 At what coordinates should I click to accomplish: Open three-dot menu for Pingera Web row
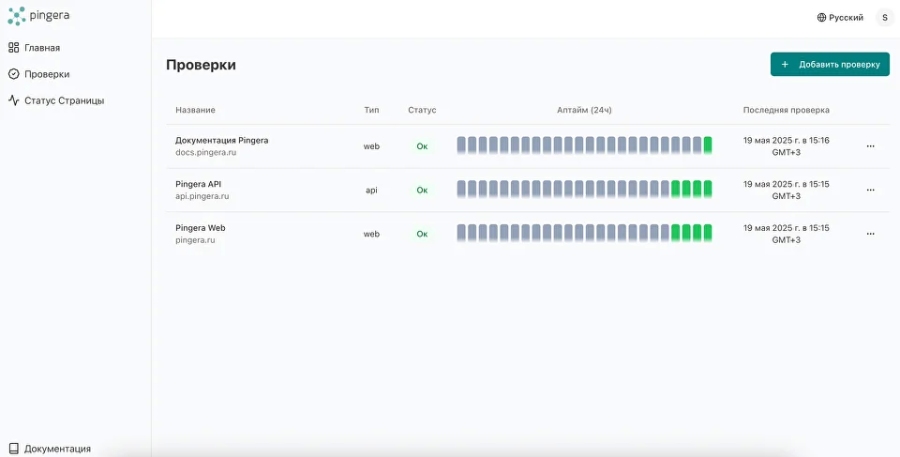click(870, 234)
